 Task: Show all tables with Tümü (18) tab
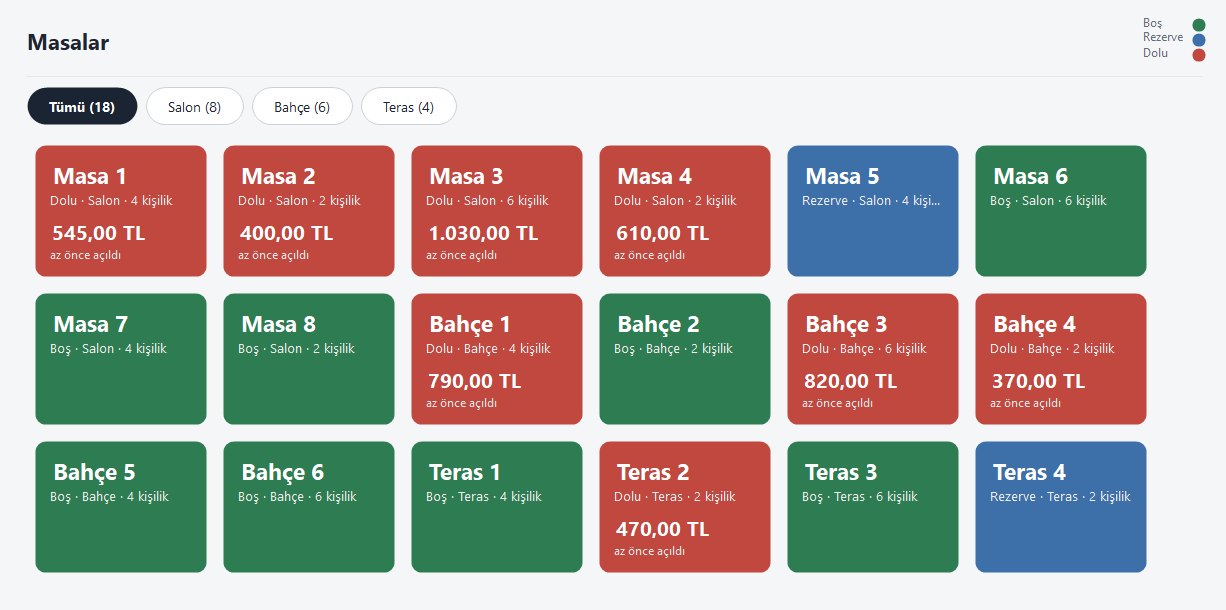point(82,107)
